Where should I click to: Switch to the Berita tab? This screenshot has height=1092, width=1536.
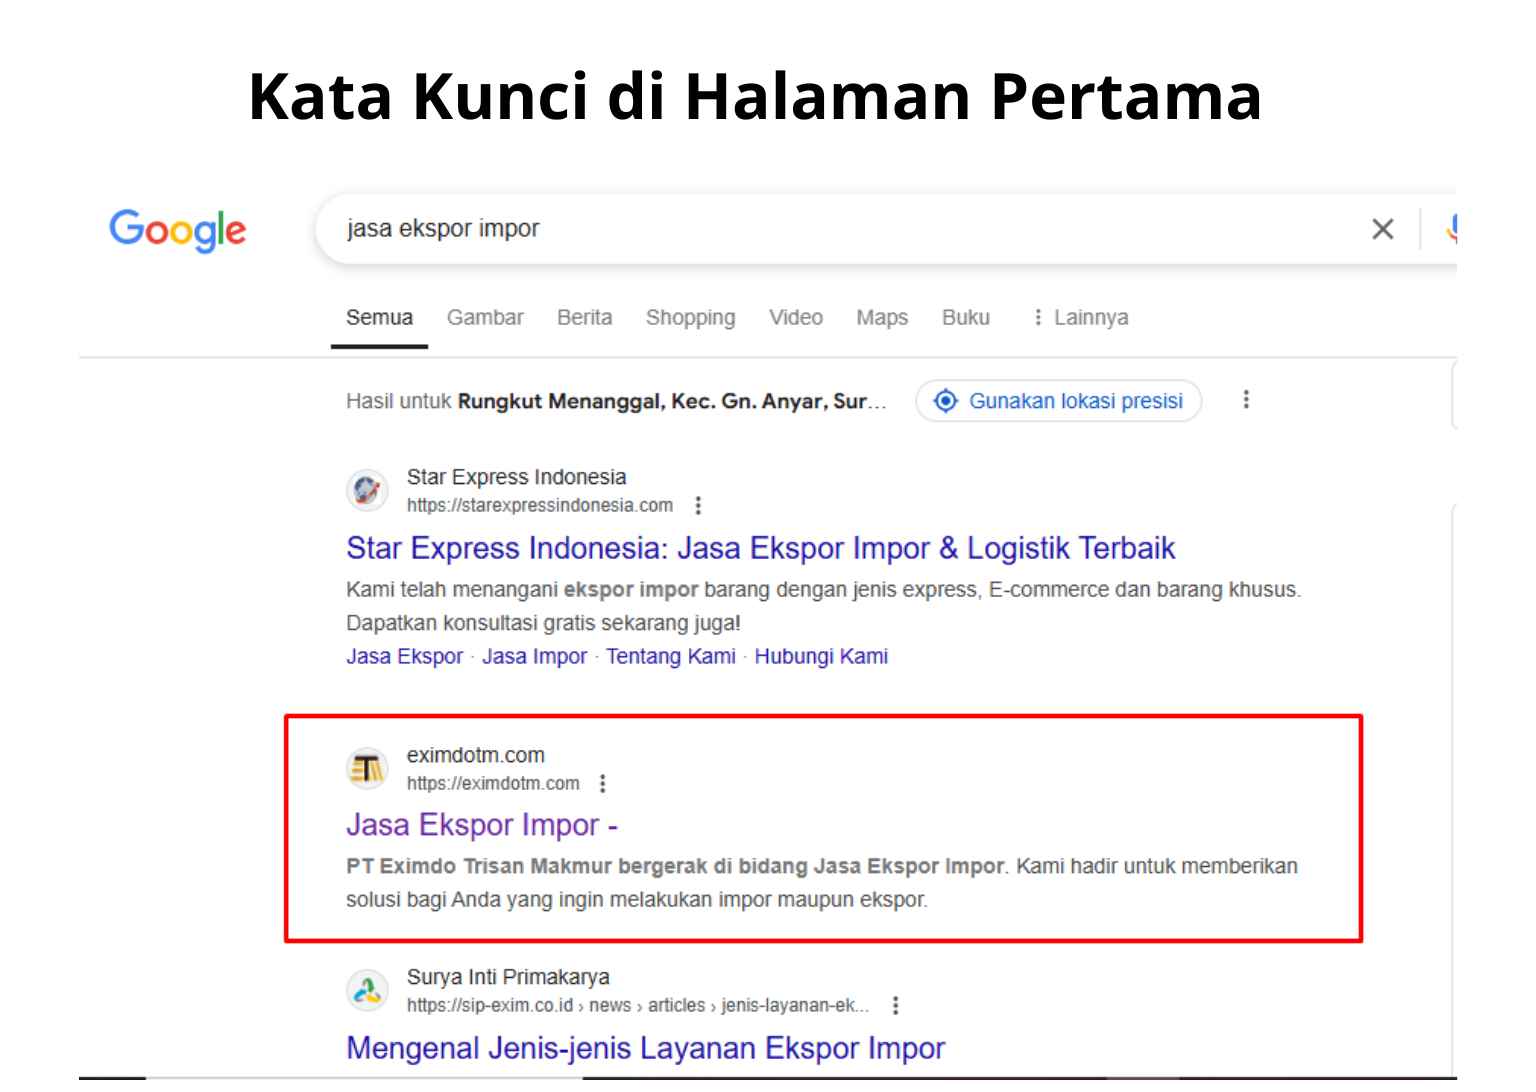click(584, 318)
